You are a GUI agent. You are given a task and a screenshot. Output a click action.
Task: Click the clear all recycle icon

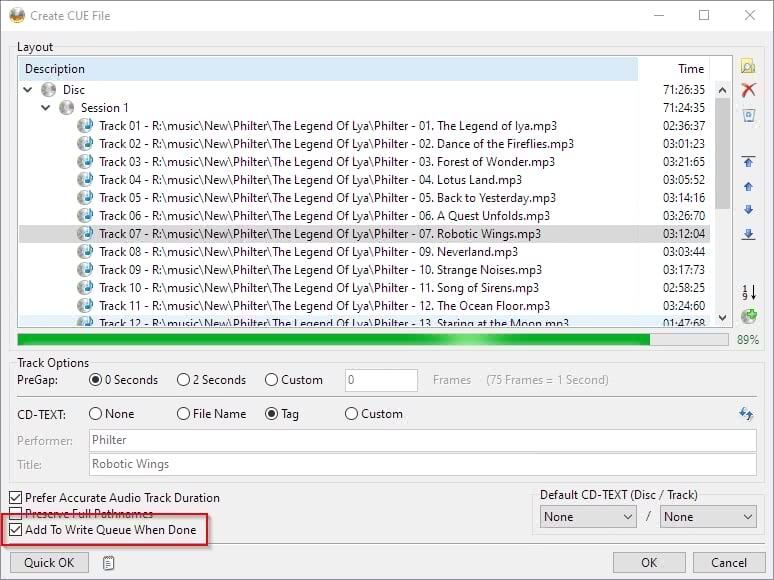click(748, 116)
